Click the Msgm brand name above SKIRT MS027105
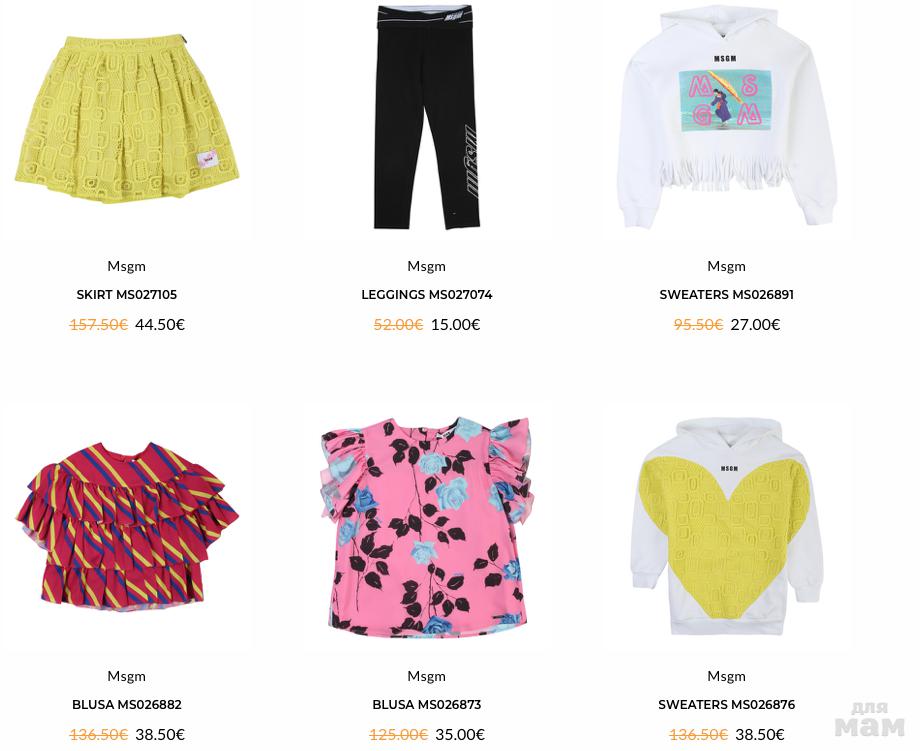 pyautogui.click(x=127, y=266)
